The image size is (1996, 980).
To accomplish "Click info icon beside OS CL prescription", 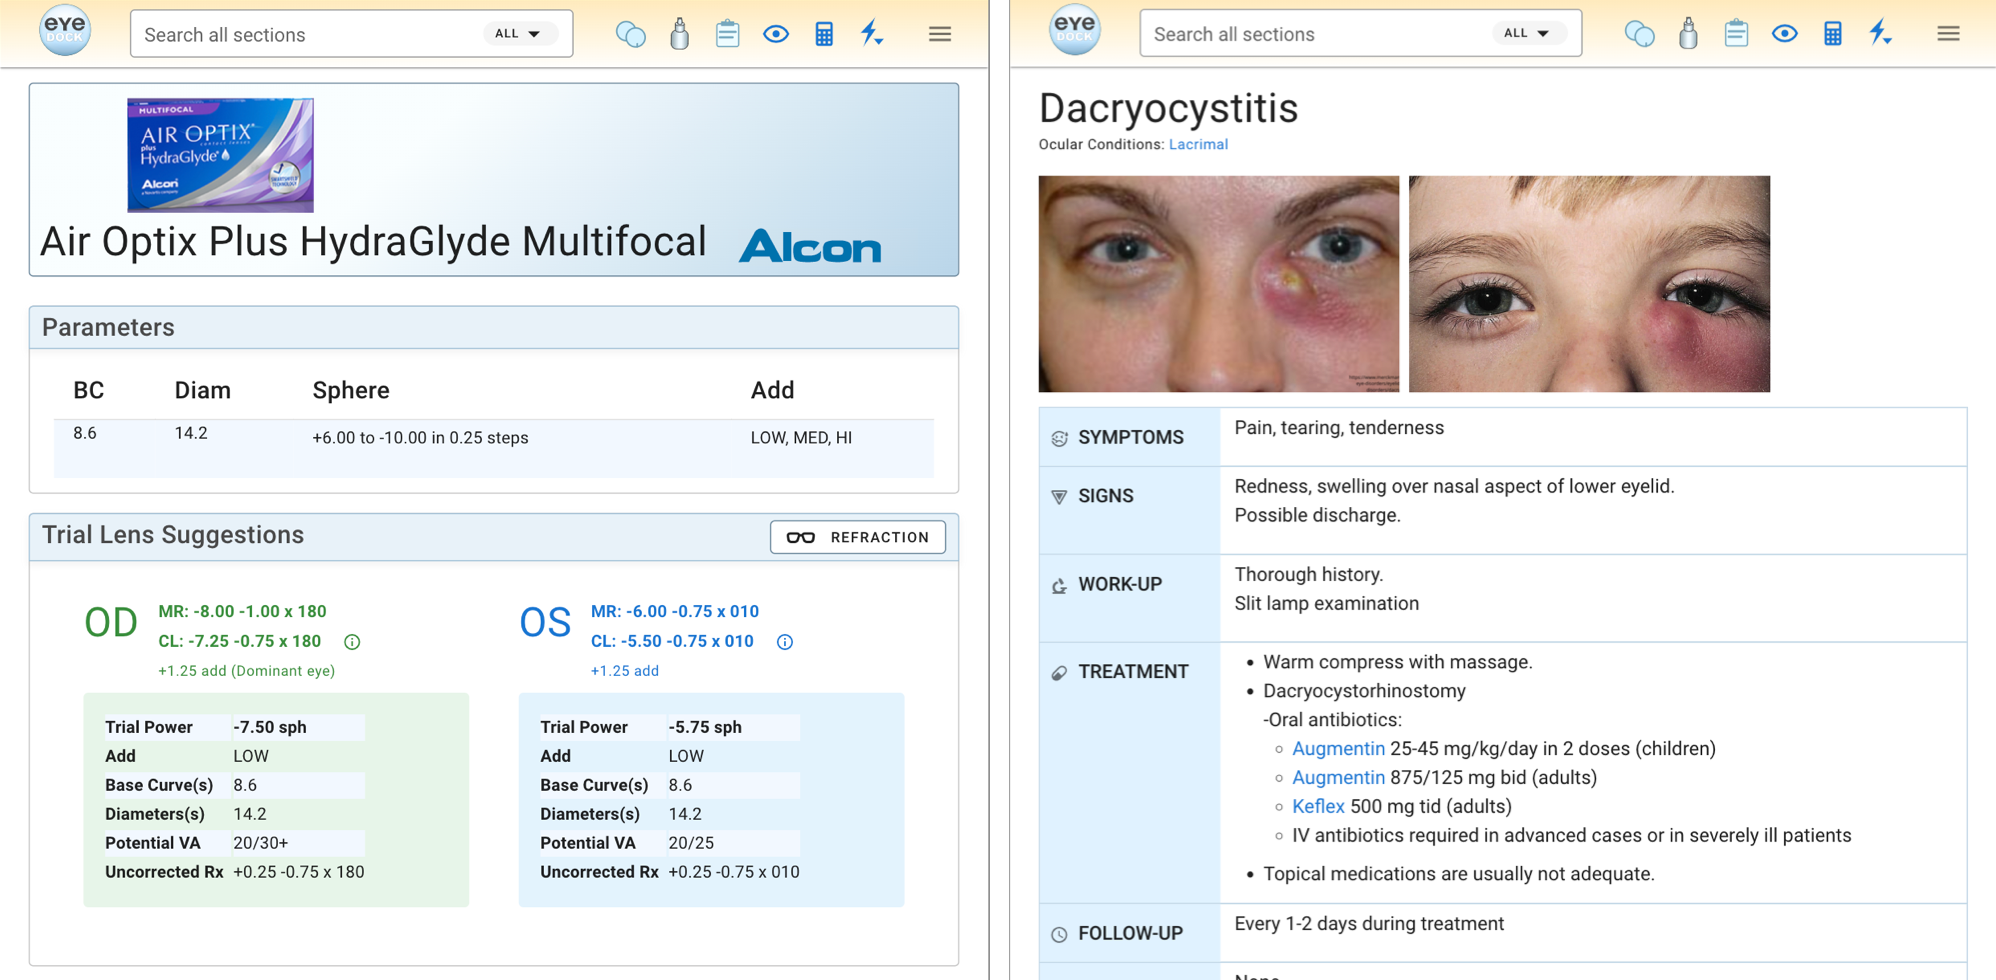I will pos(785,642).
